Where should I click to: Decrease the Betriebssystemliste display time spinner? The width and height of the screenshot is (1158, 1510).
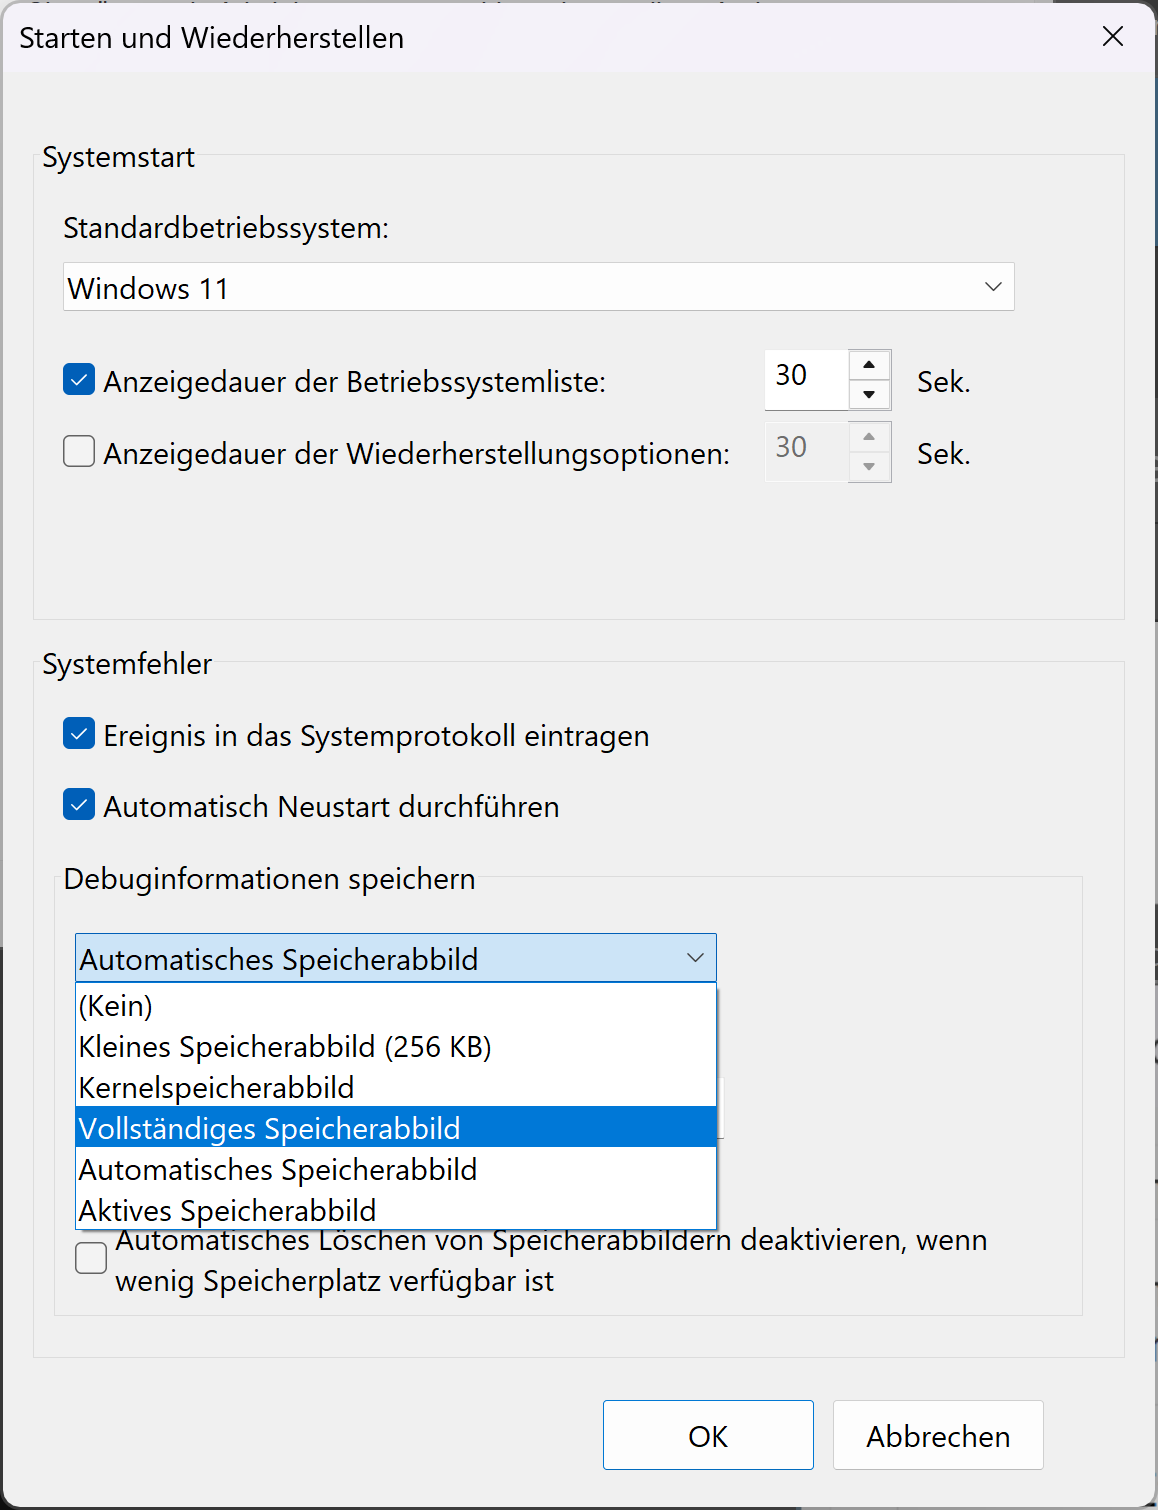(869, 395)
